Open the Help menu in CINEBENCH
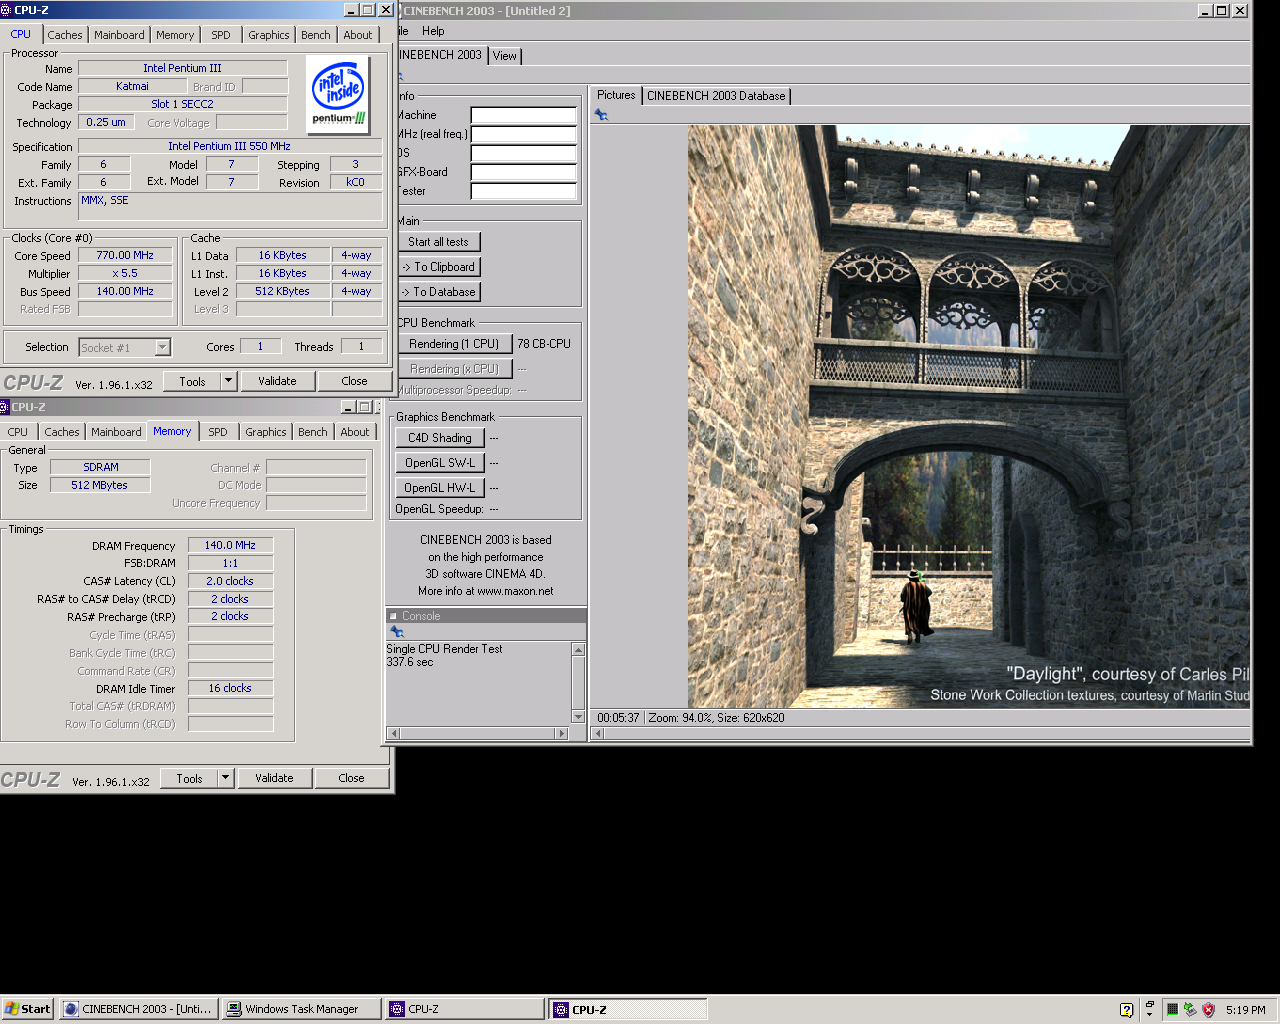This screenshot has height=1024, width=1280. tap(433, 31)
